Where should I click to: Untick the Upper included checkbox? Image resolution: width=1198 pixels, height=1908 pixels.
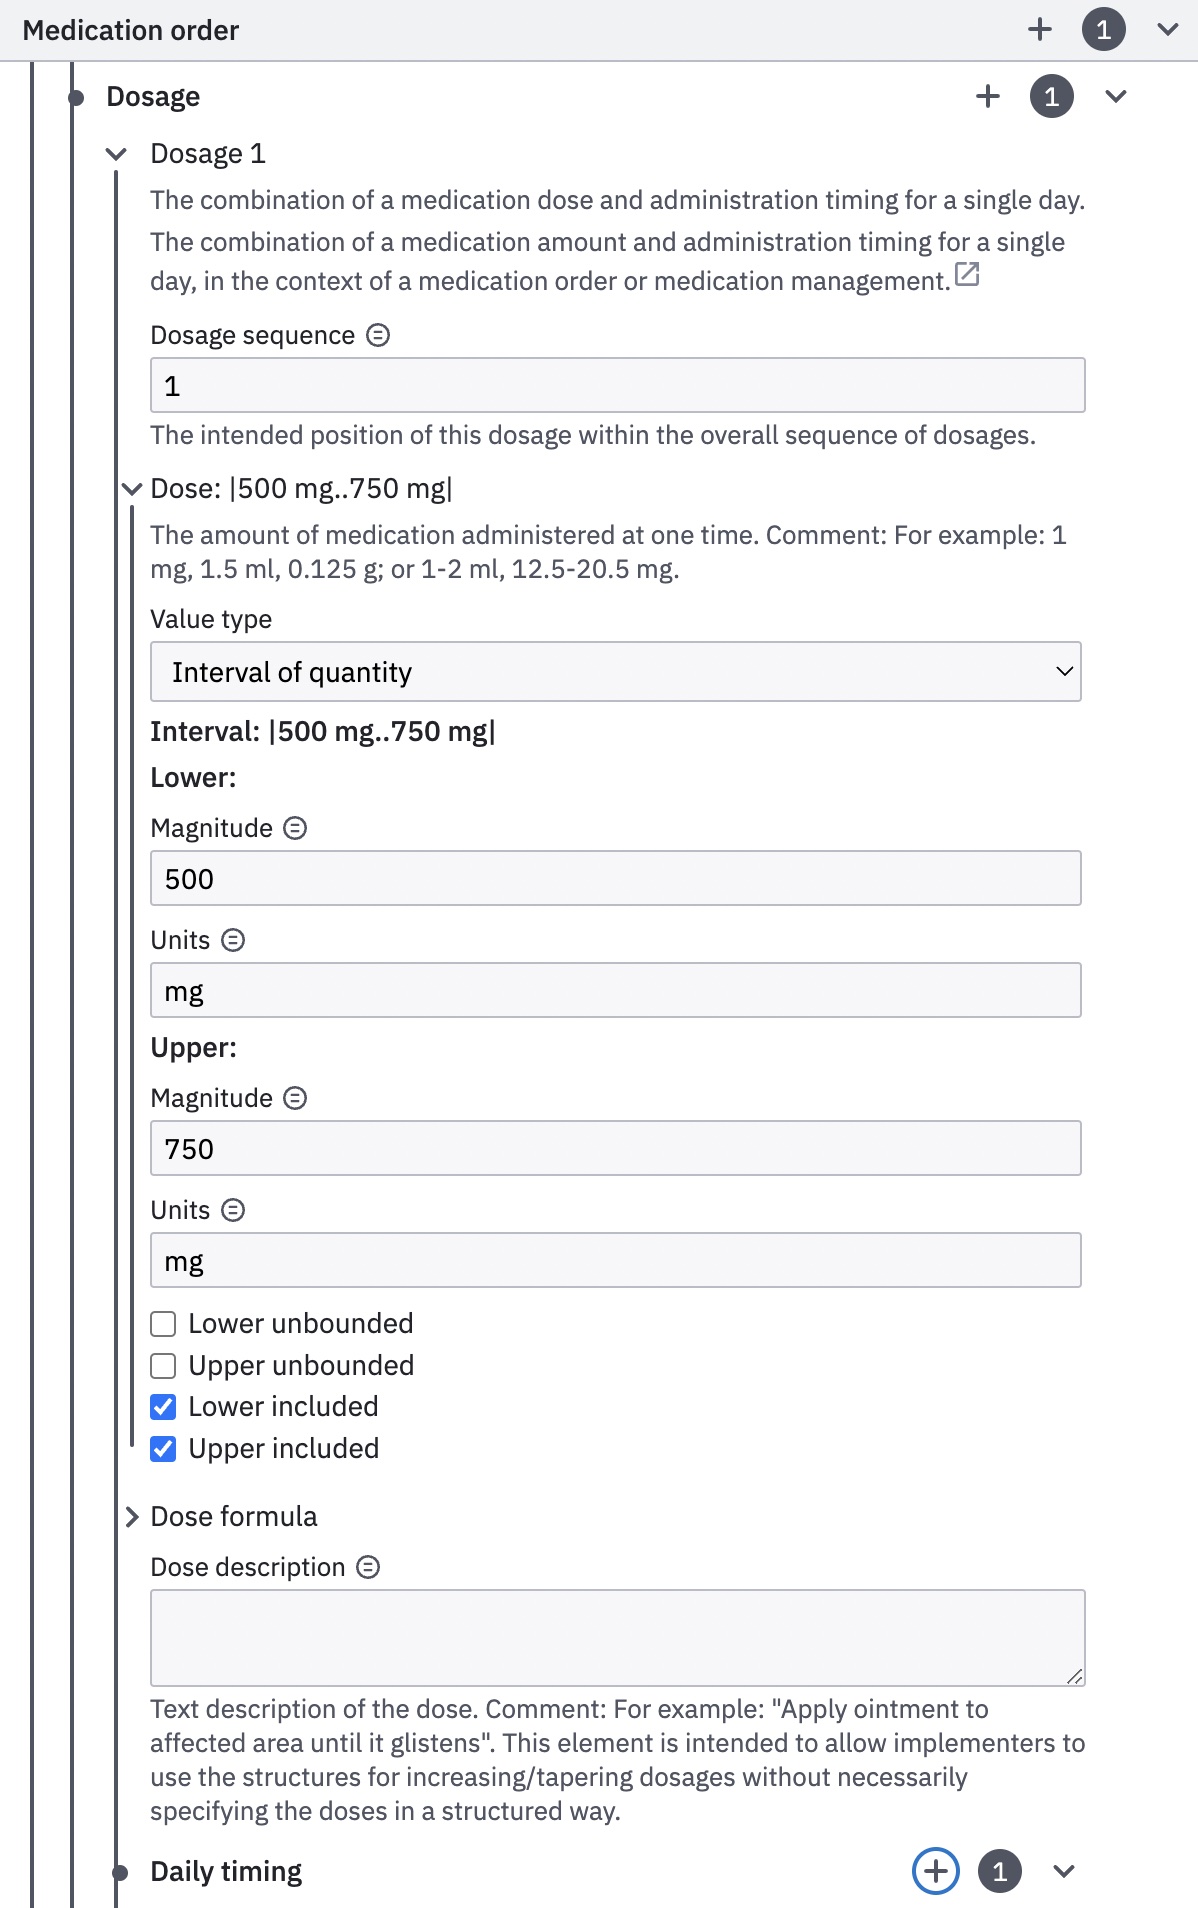coord(163,1449)
